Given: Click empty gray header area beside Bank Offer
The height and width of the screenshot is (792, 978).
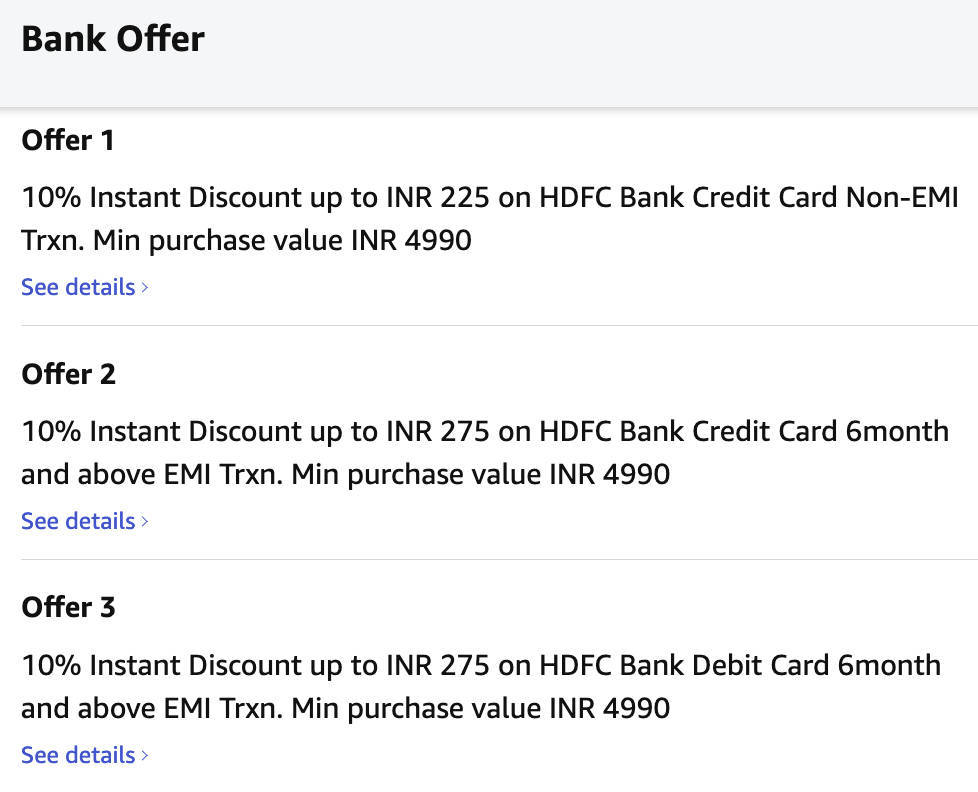Looking at the screenshot, I should tap(600, 50).
